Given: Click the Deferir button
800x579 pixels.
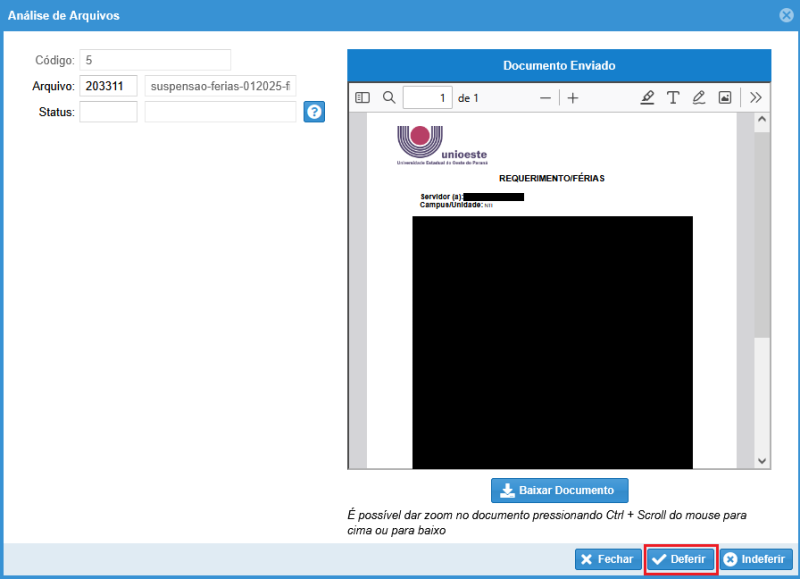Looking at the screenshot, I should (680, 559).
